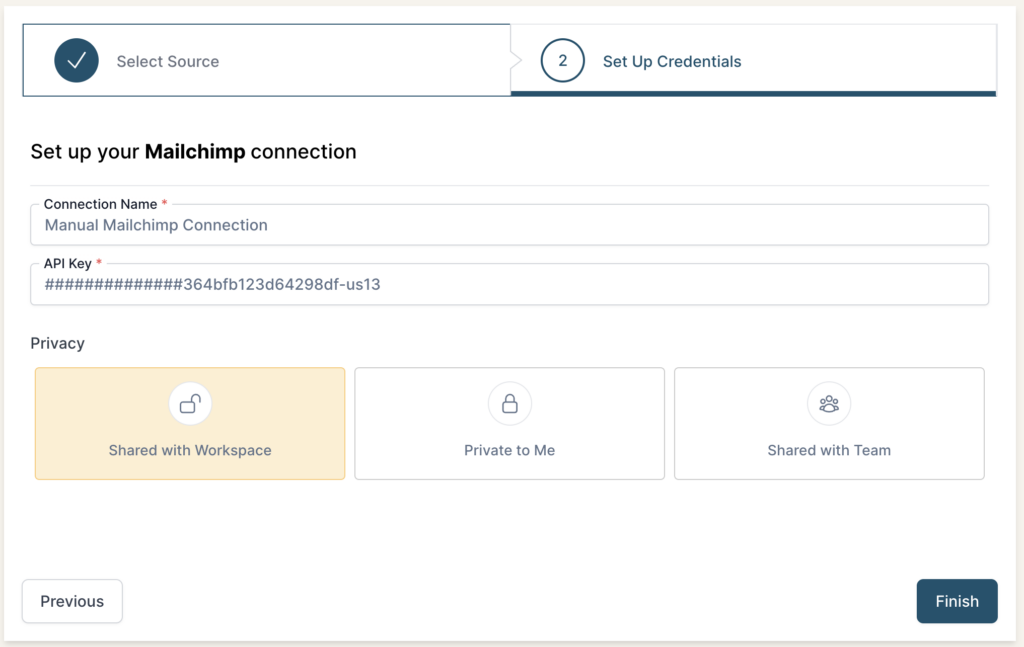Focus the Connection Name text field
Viewport: 1024px width, 647px height.
[509, 225]
